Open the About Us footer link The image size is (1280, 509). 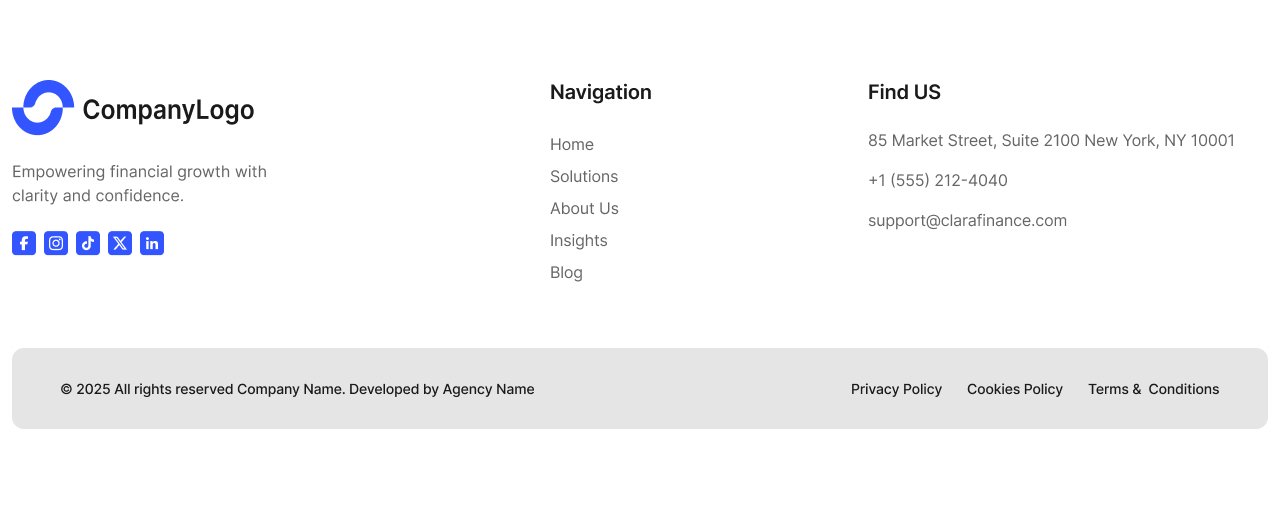[584, 209]
